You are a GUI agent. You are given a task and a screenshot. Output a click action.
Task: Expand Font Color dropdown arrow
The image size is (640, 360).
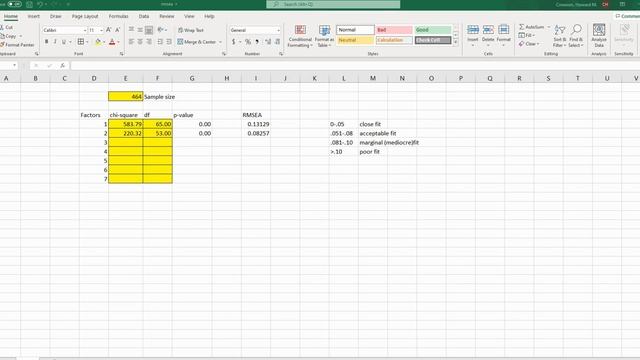[118, 42]
